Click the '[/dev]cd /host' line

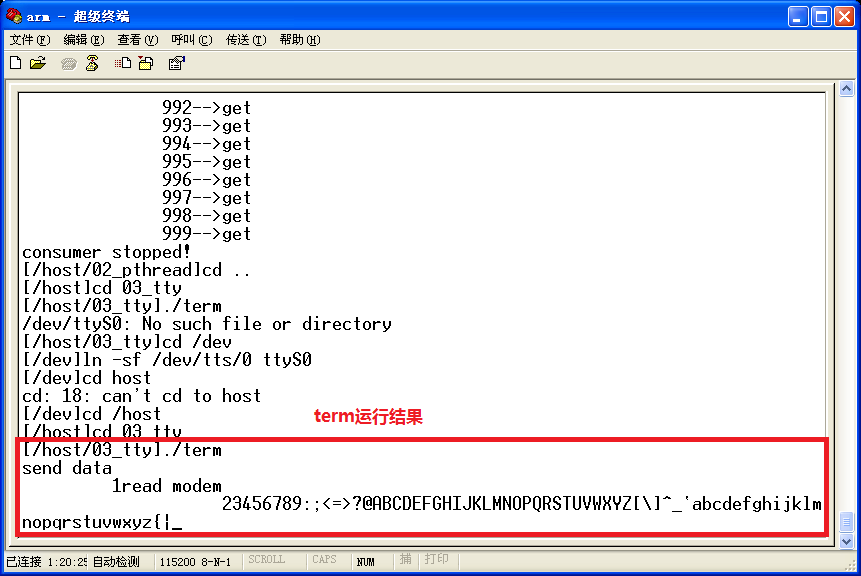click(92, 414)
